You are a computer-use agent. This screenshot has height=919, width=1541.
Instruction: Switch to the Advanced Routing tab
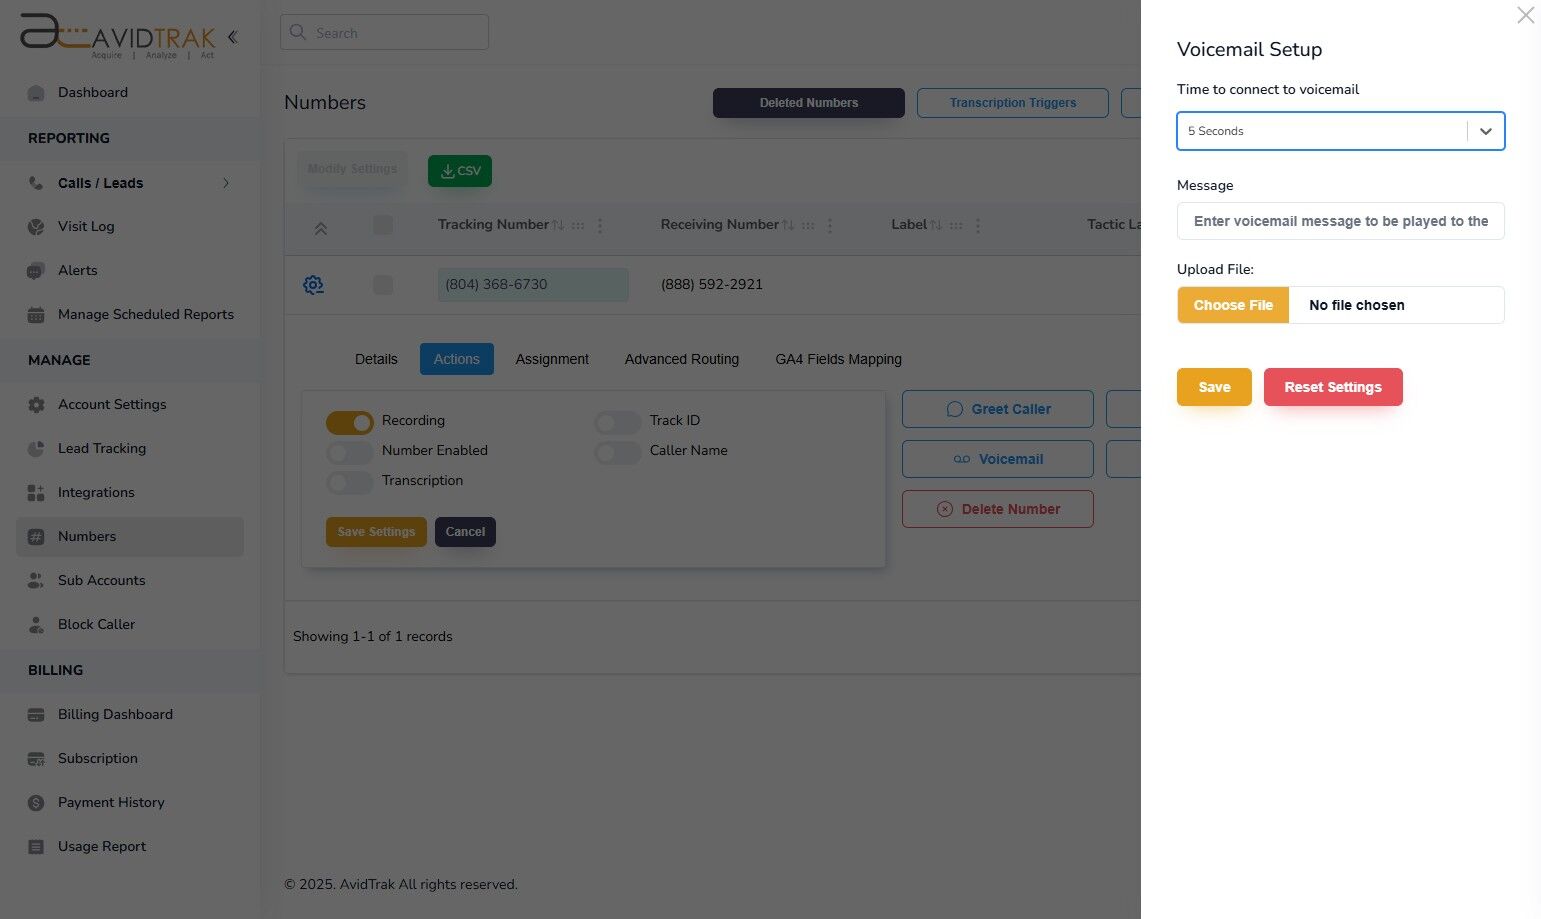point(681,359)
